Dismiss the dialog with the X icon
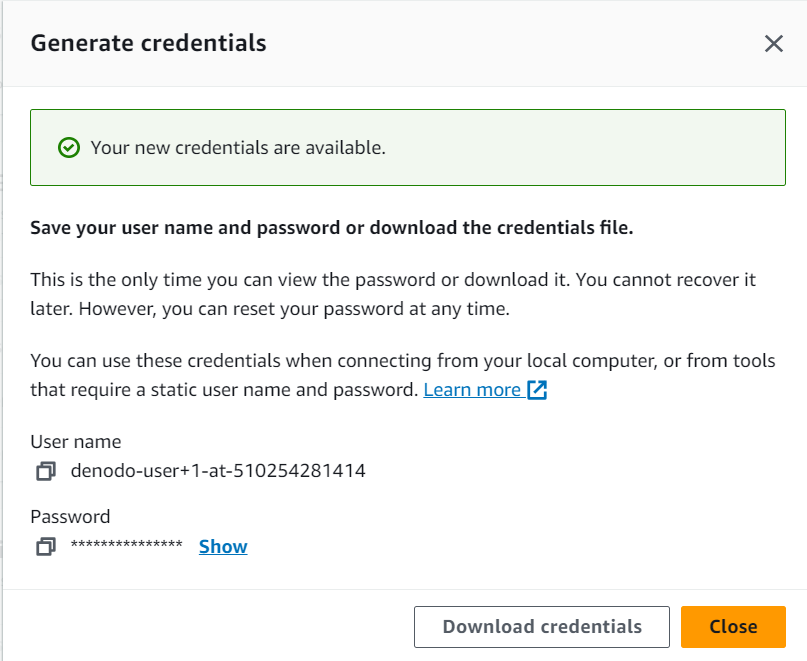807x661 pixels. pos(774,44)
